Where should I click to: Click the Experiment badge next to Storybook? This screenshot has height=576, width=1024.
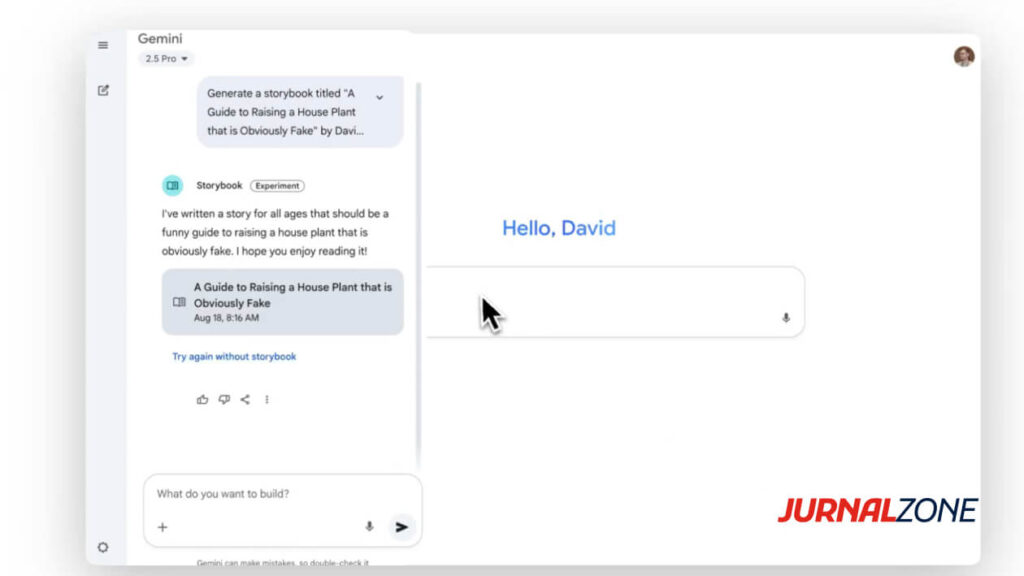[x=277, y=186]
